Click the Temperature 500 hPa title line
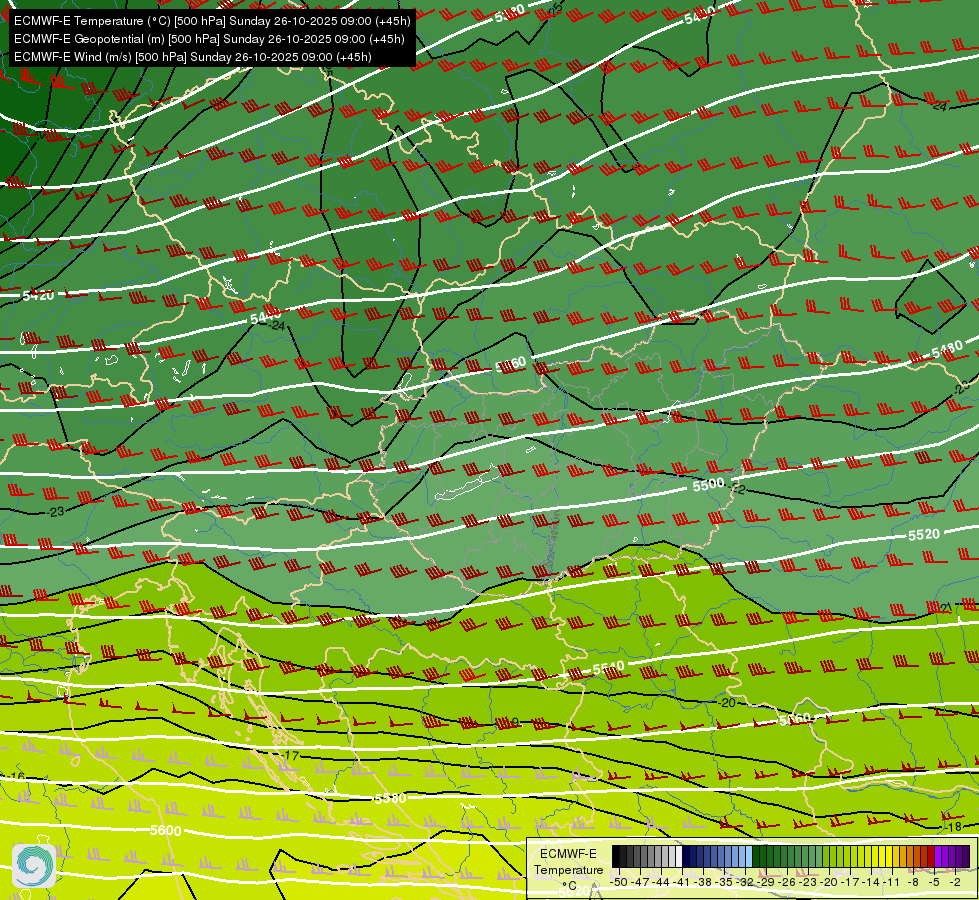The image size is (979, 900). tap(212, 21)
